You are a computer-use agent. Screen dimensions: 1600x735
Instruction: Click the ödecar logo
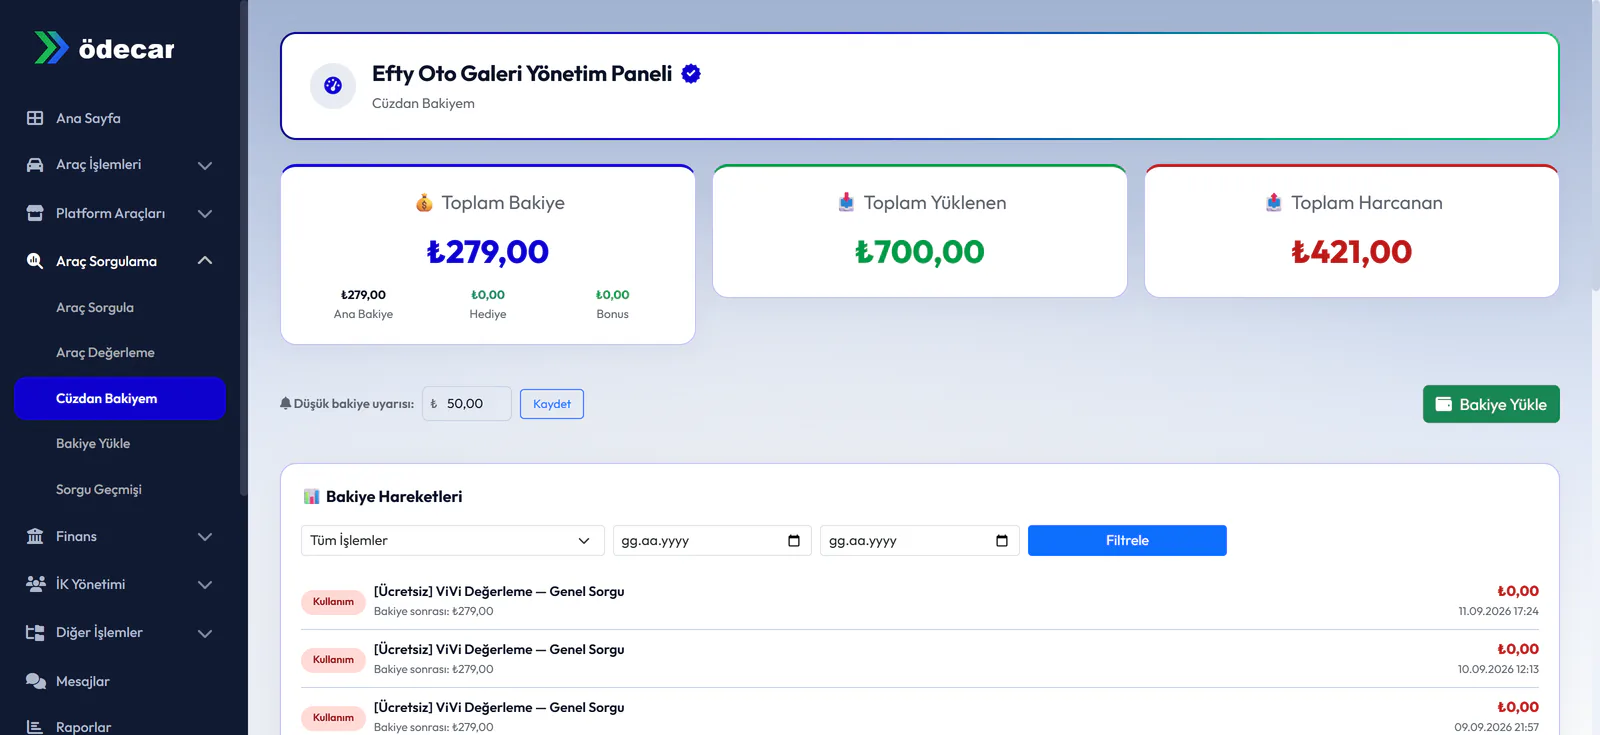(104, 48)
